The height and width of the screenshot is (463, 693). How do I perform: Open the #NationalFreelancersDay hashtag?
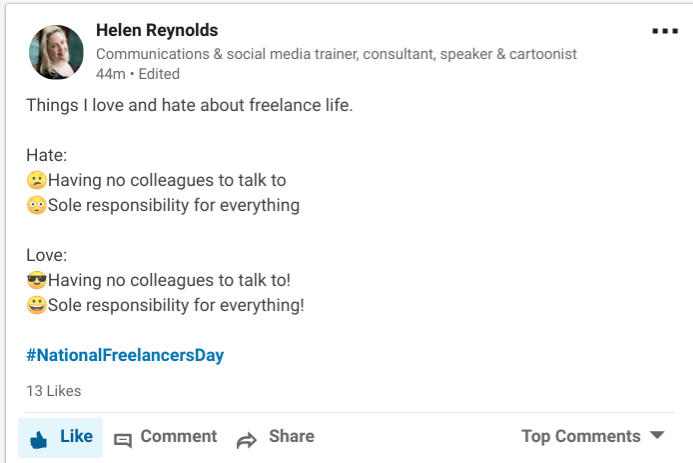click(125, 355)
